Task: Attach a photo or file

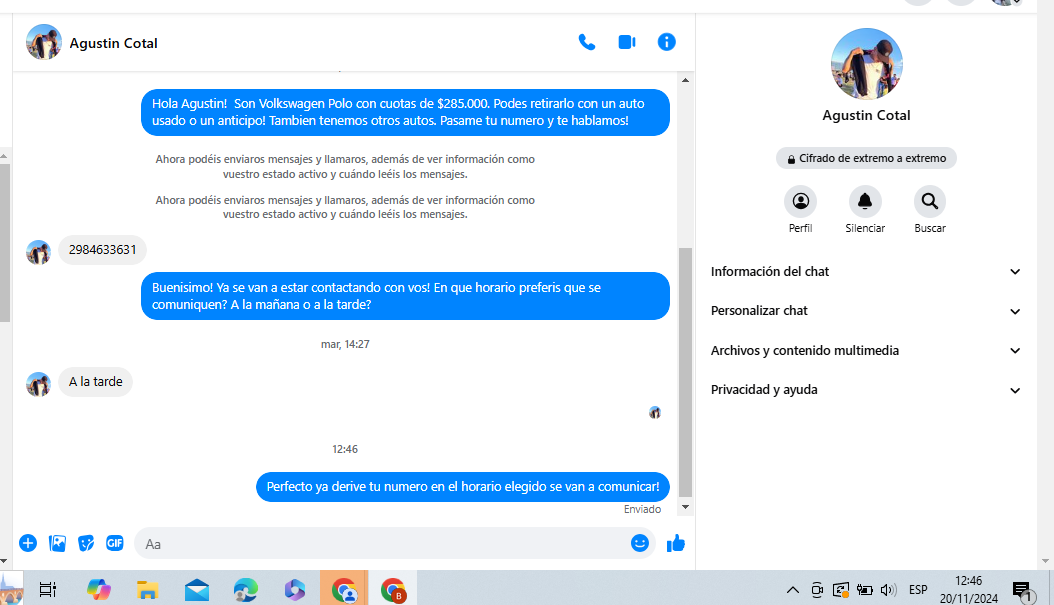Action: click(x=58, y=543)
